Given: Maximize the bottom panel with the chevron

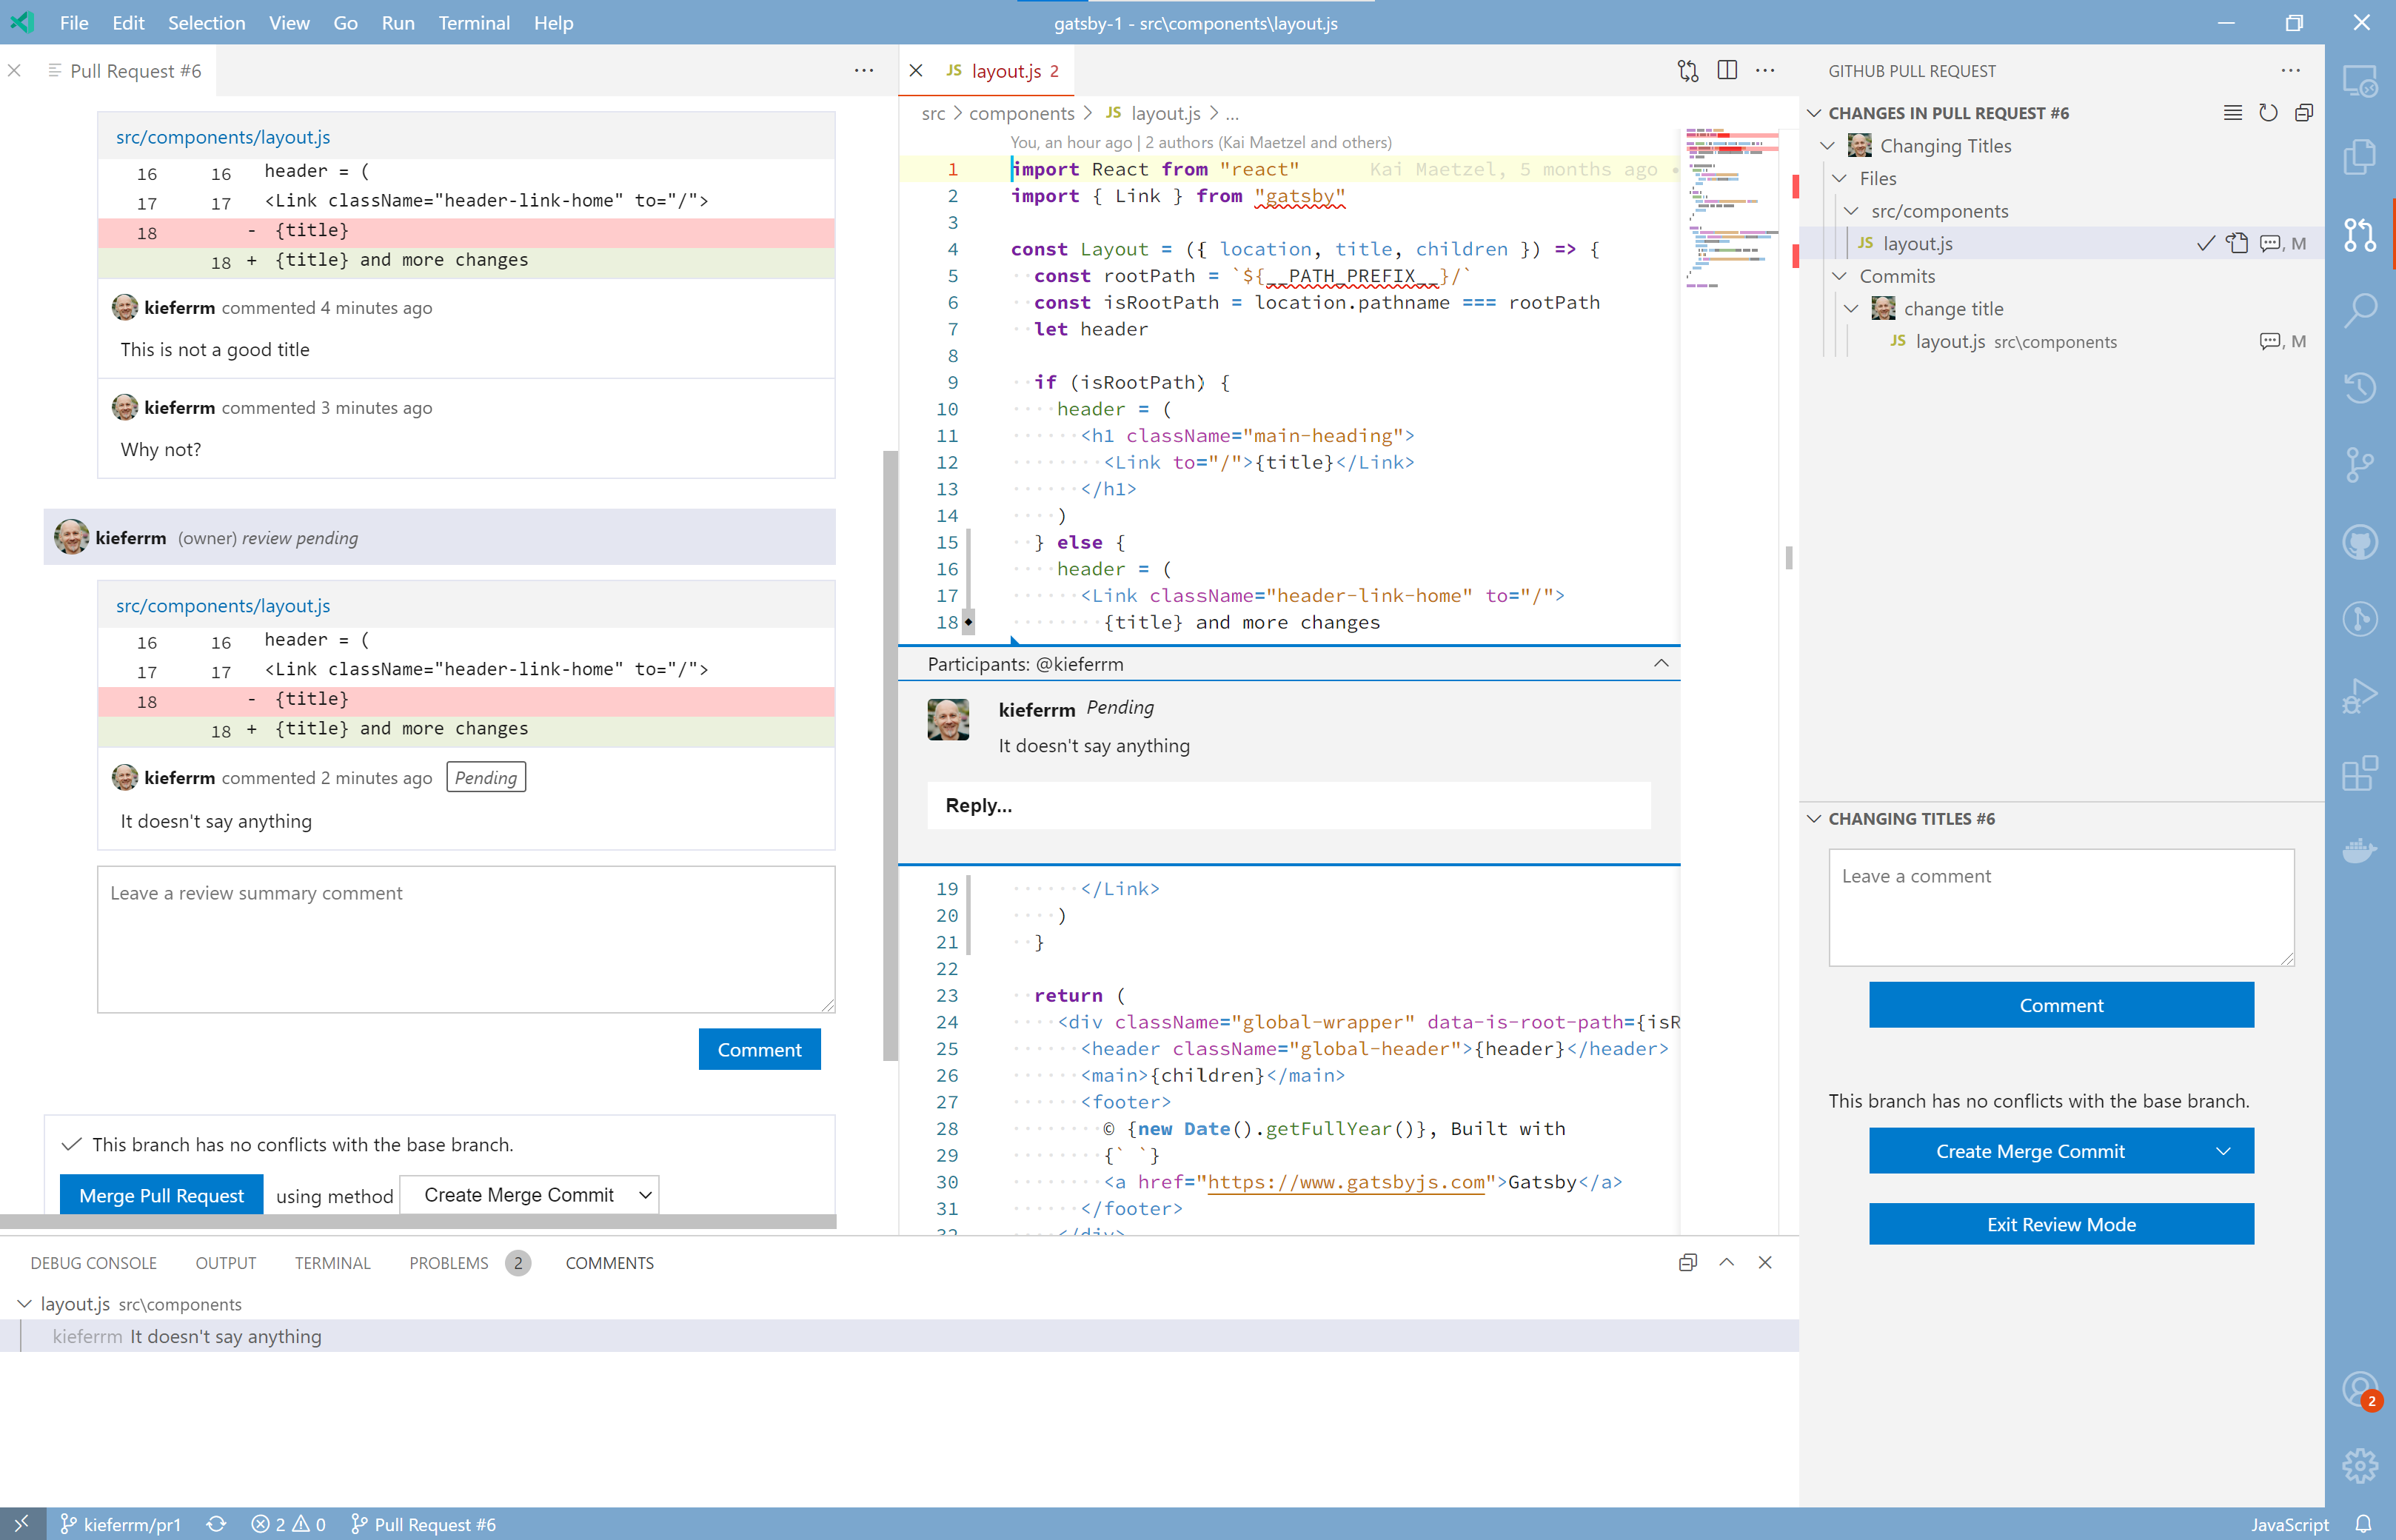Looking at the screenshot, I should [1727, 1262].
